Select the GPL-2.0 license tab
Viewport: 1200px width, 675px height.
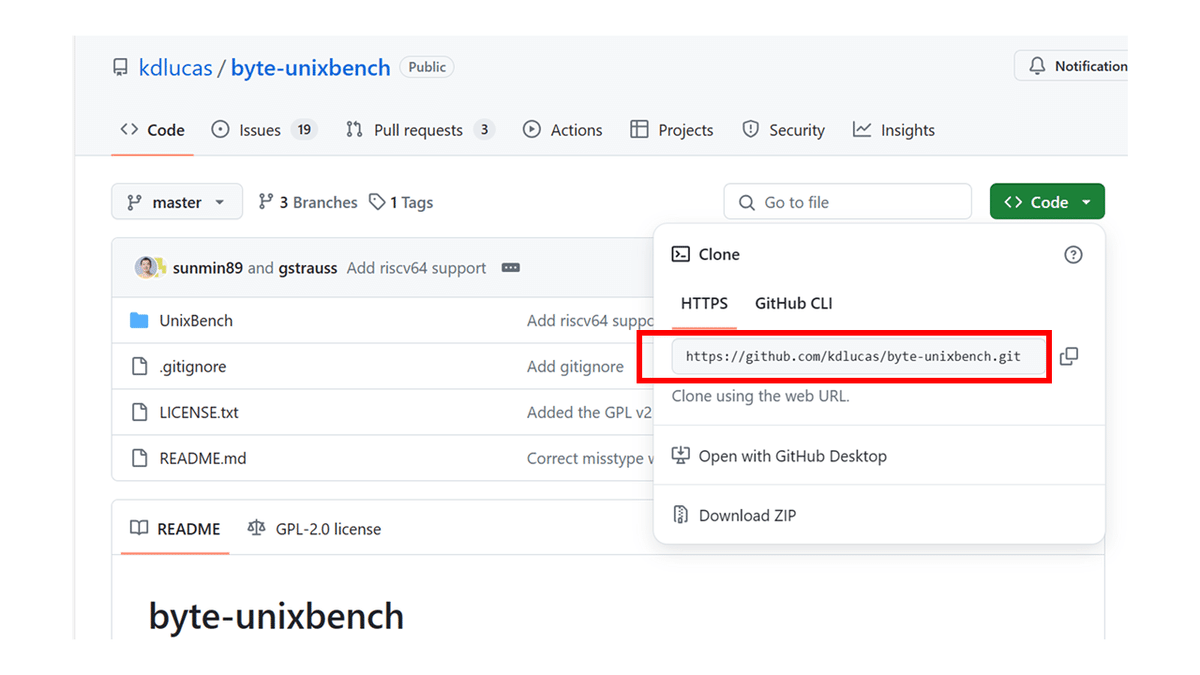tap(314, 529)
